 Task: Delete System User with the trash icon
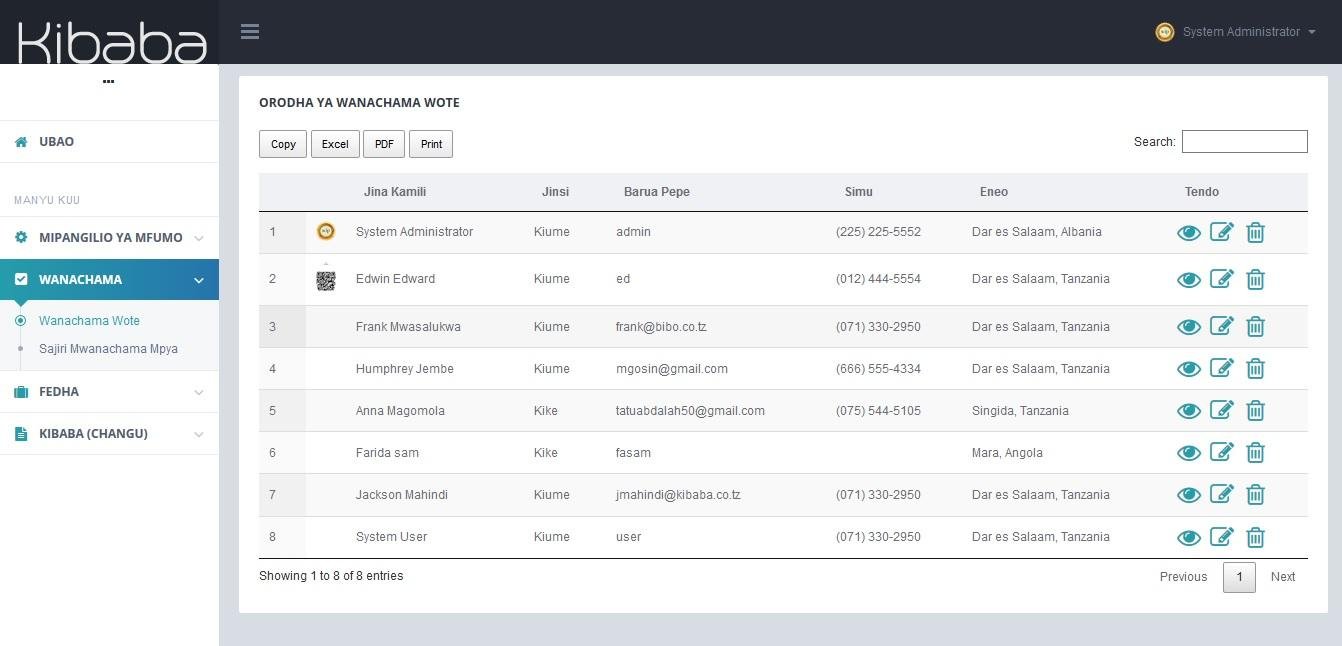pos(1255,537)
